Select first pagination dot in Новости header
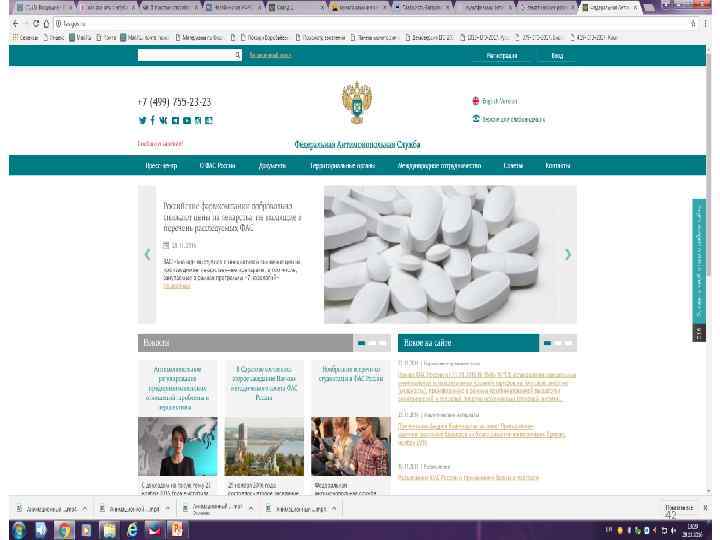This screenshot has width=720, height=540. tap(361, 343)
